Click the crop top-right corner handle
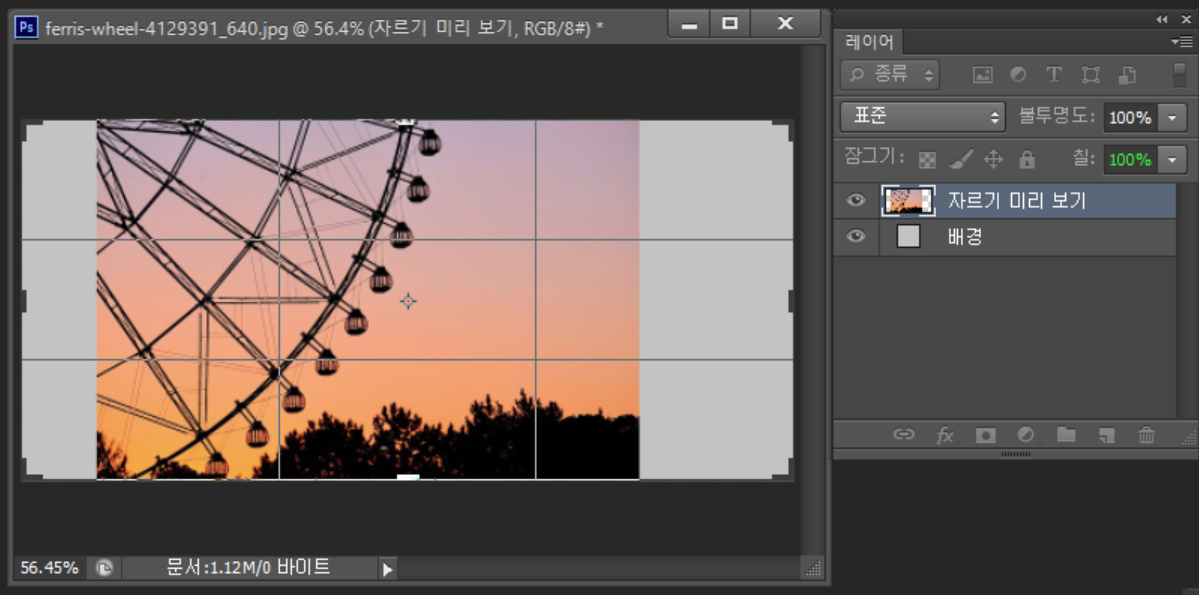Image resolution: width=1199 pixels, height=595 pixels. coord(782,132)
